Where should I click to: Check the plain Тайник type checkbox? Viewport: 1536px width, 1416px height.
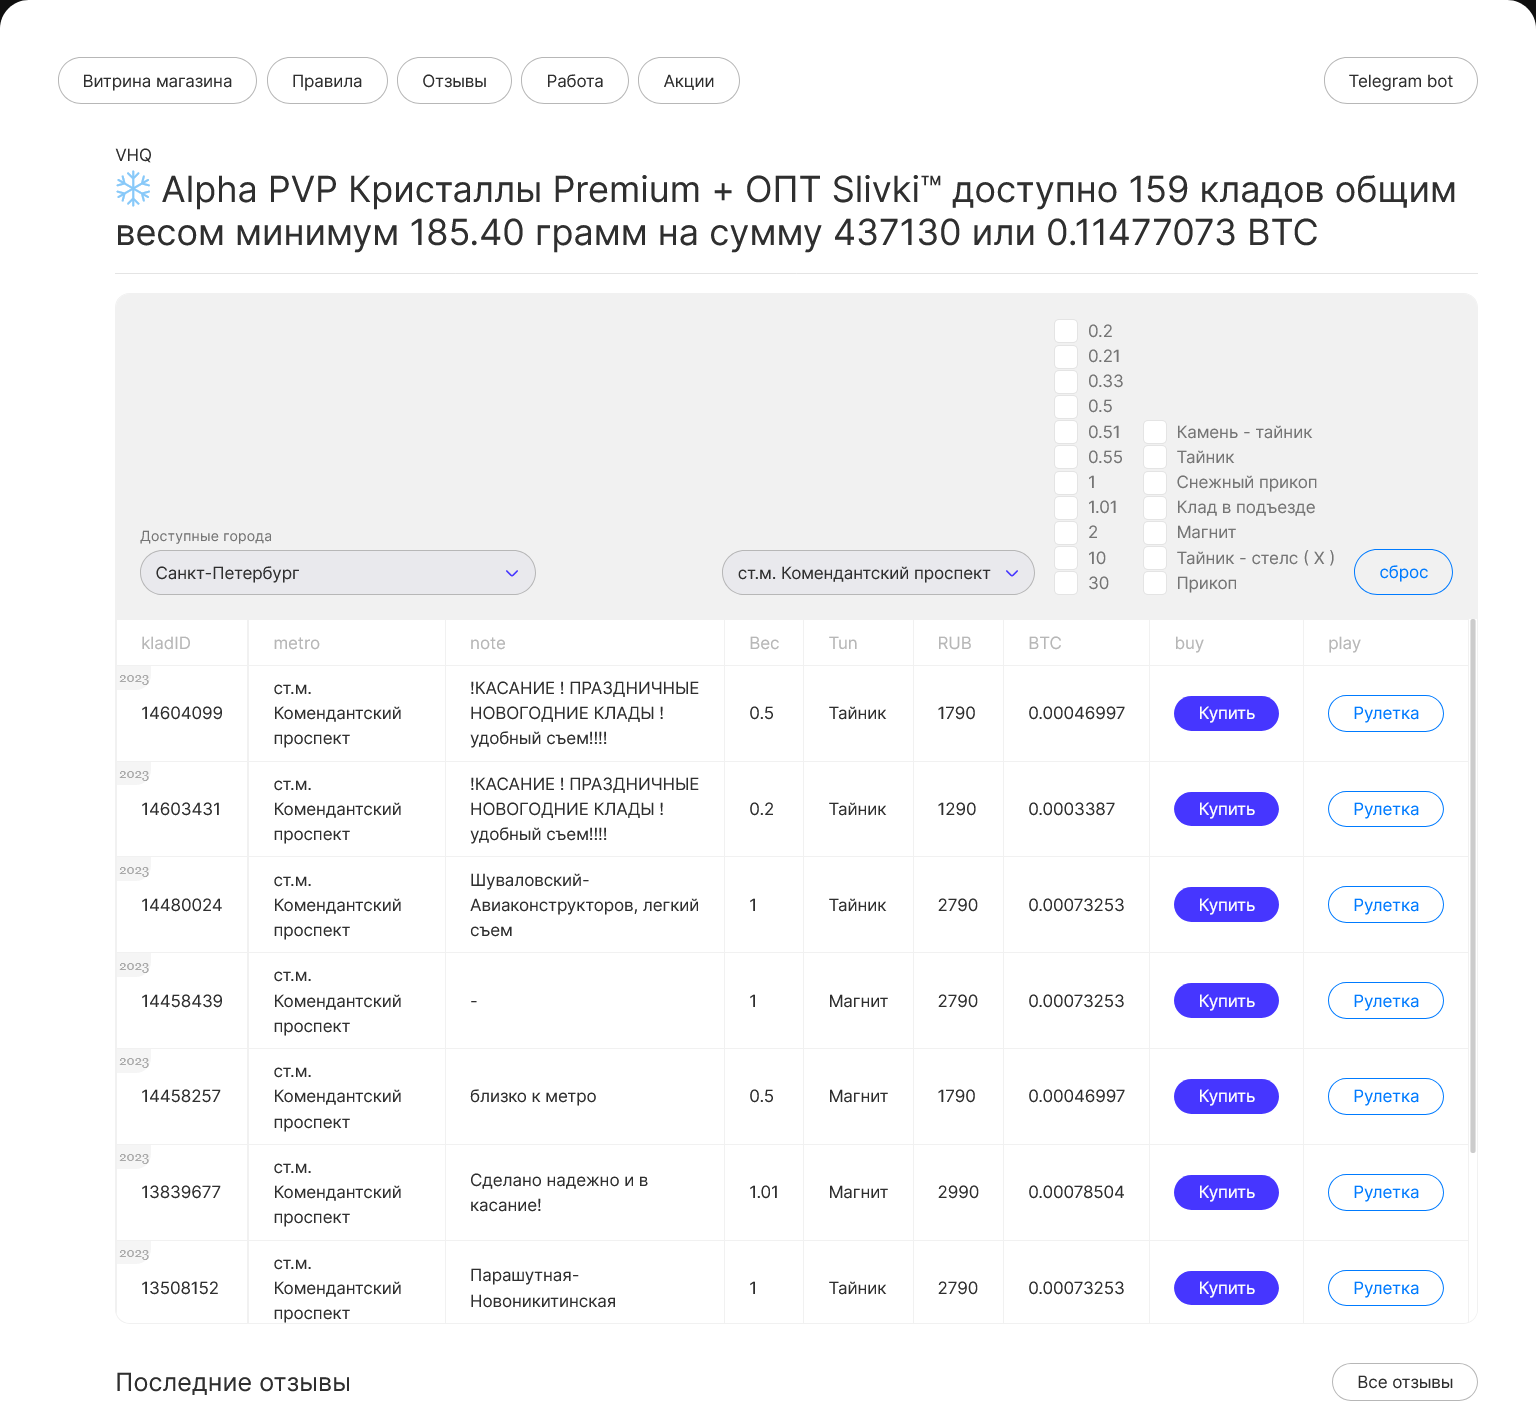[x=1155, y=457]
